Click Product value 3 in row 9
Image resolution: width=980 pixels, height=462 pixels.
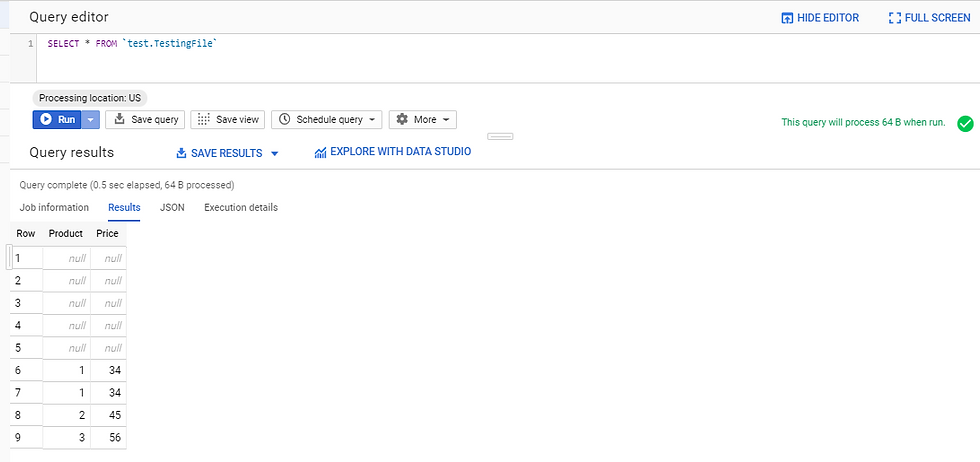click(x=81, y=438)
